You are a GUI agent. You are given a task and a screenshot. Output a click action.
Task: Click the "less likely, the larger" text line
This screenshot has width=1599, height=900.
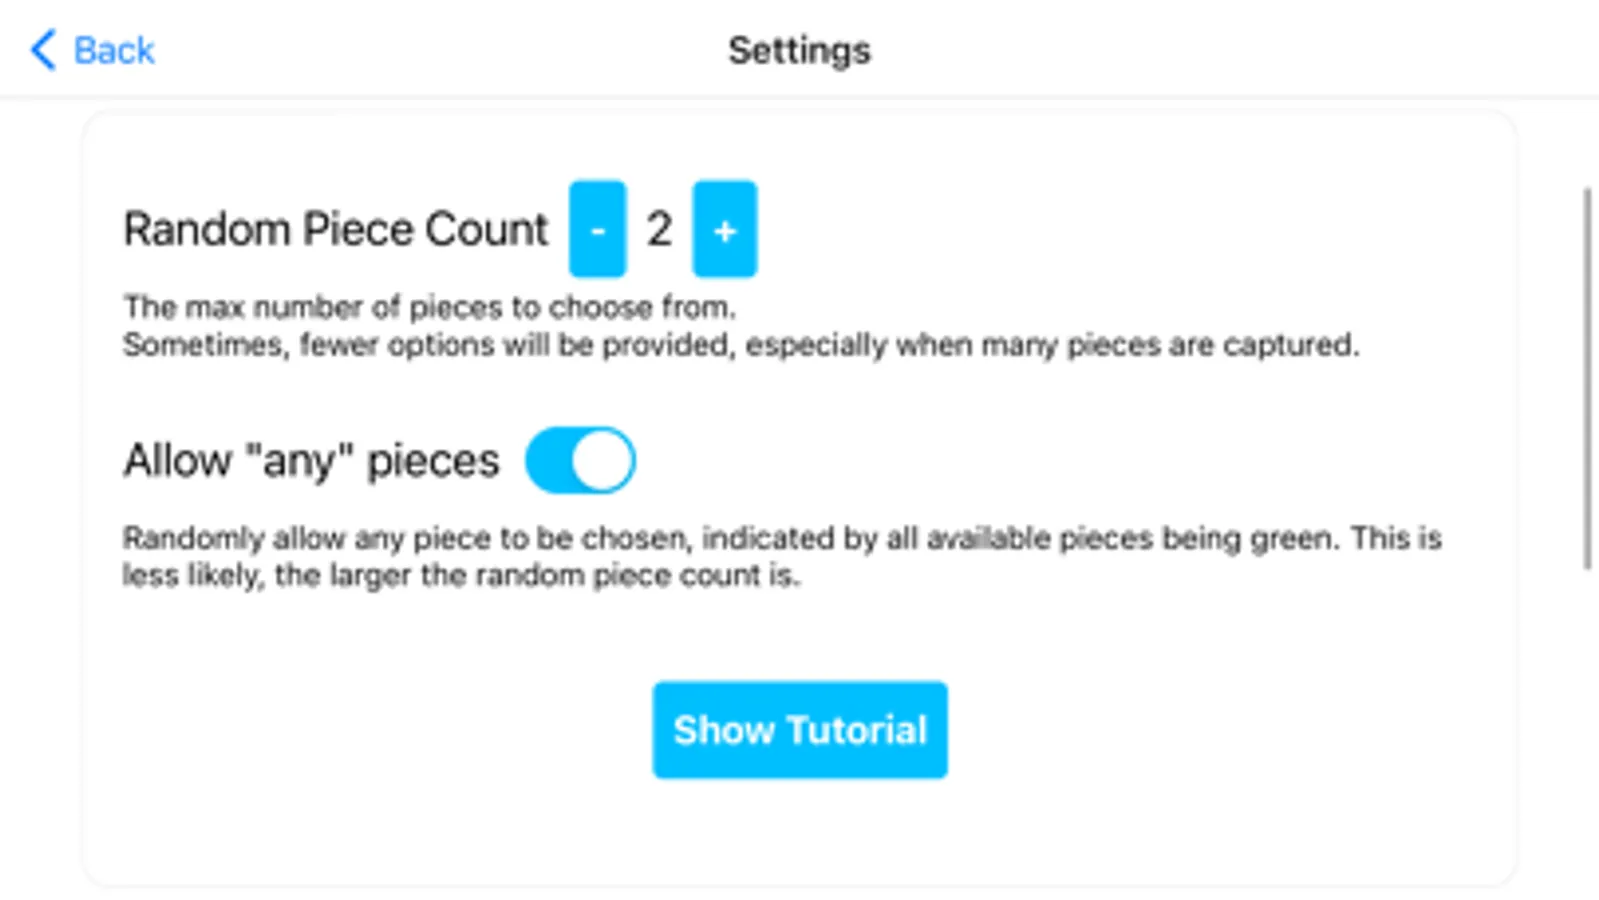(461, 576)
